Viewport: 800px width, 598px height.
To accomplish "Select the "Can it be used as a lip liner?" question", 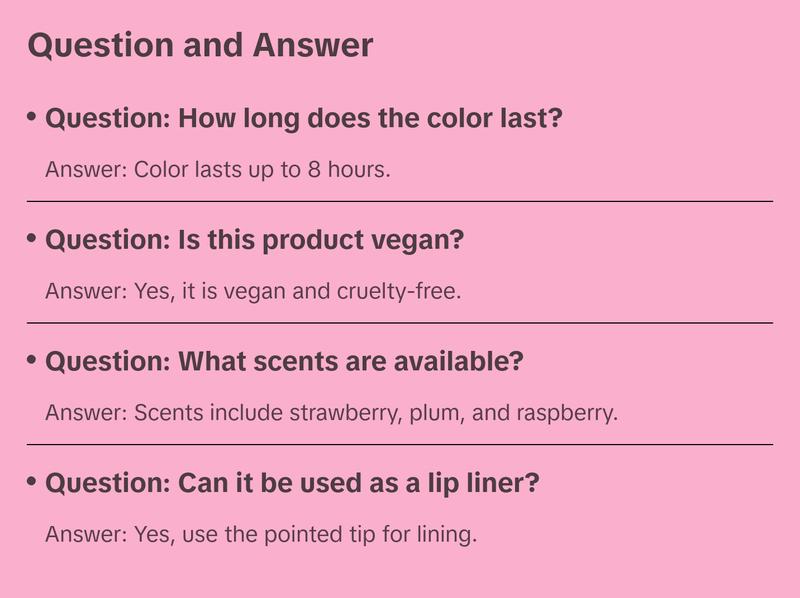I will [x=293, y=484].
